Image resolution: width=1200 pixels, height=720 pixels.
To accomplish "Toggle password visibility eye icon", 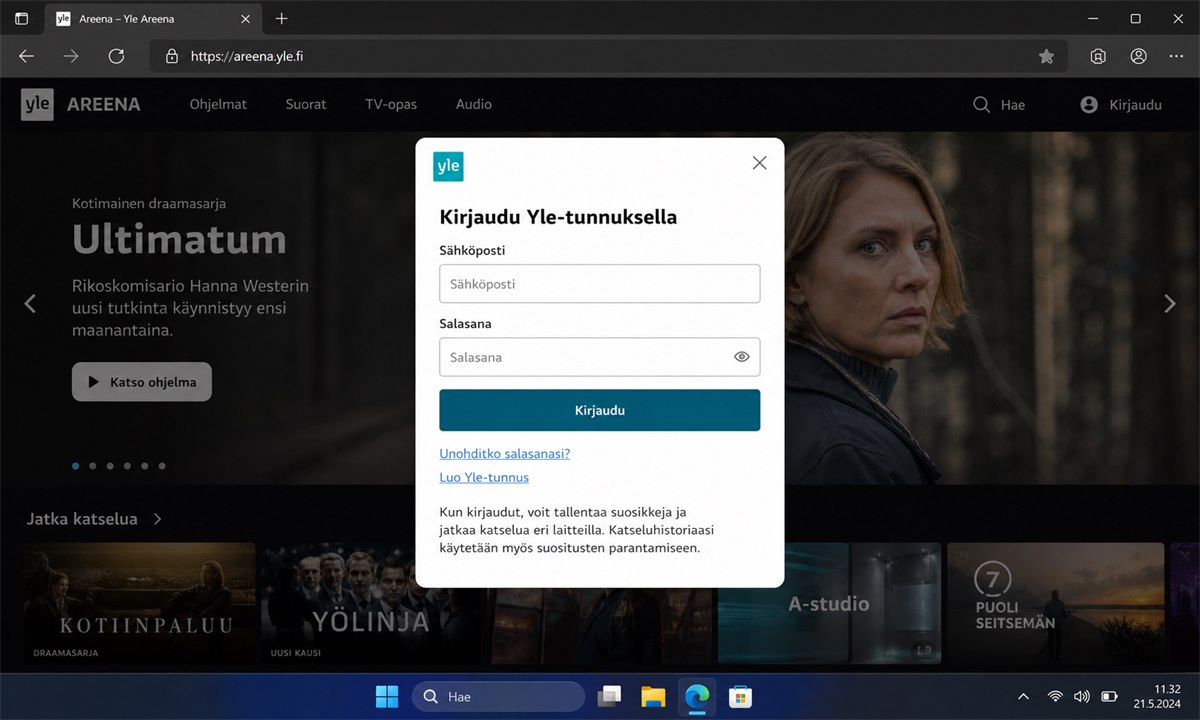I will [741, 356].
